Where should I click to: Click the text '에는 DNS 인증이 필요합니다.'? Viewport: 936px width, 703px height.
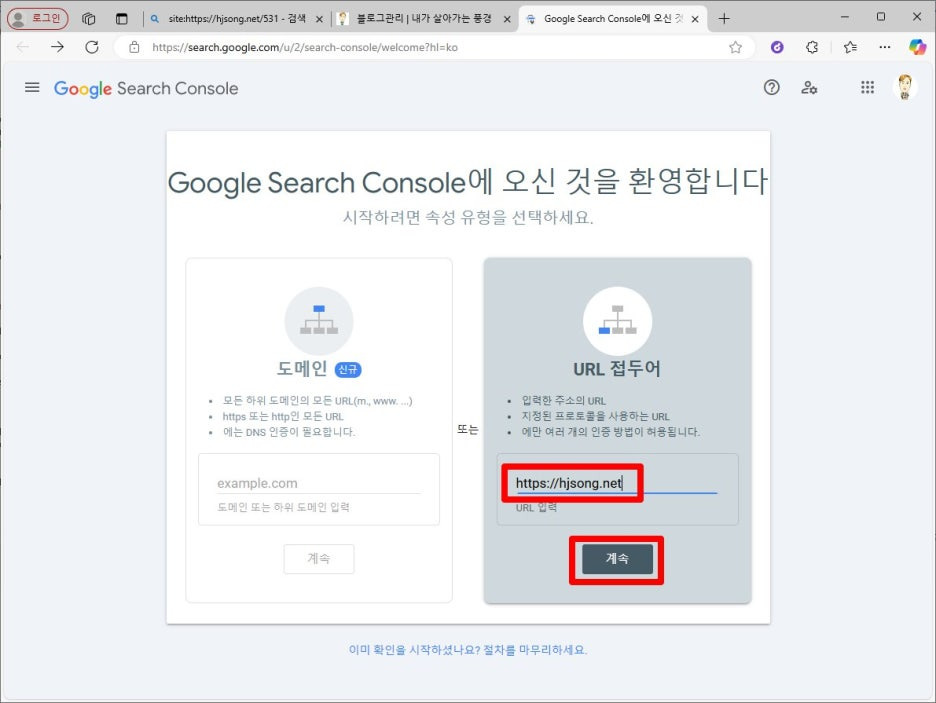(288, 432)
